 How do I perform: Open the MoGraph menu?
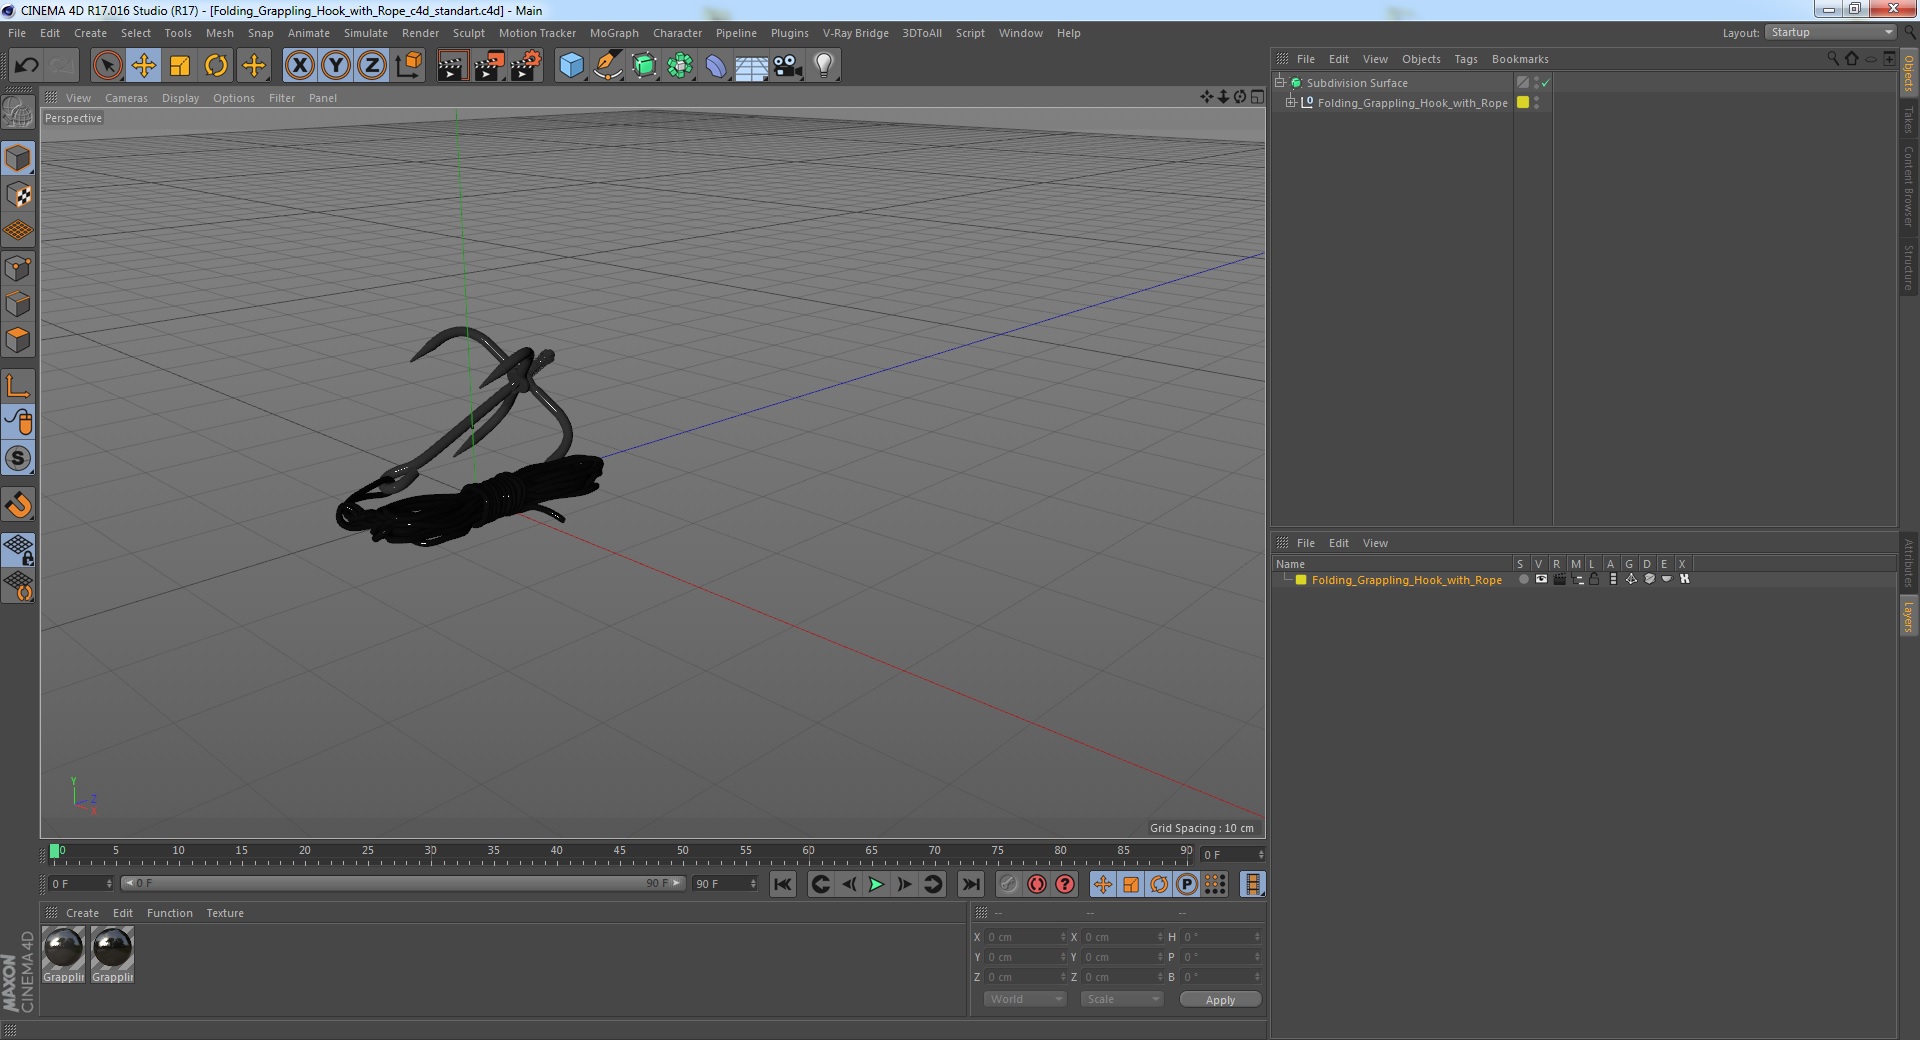[614, 33]
